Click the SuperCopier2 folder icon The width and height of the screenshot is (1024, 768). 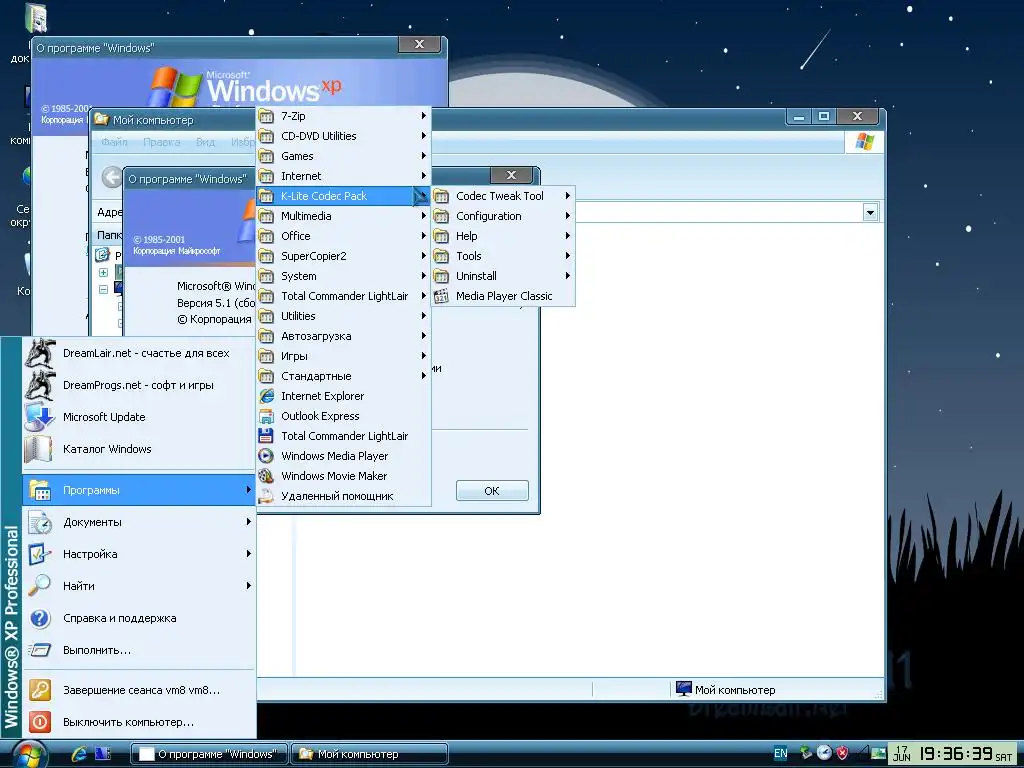[x=266, y=256]
